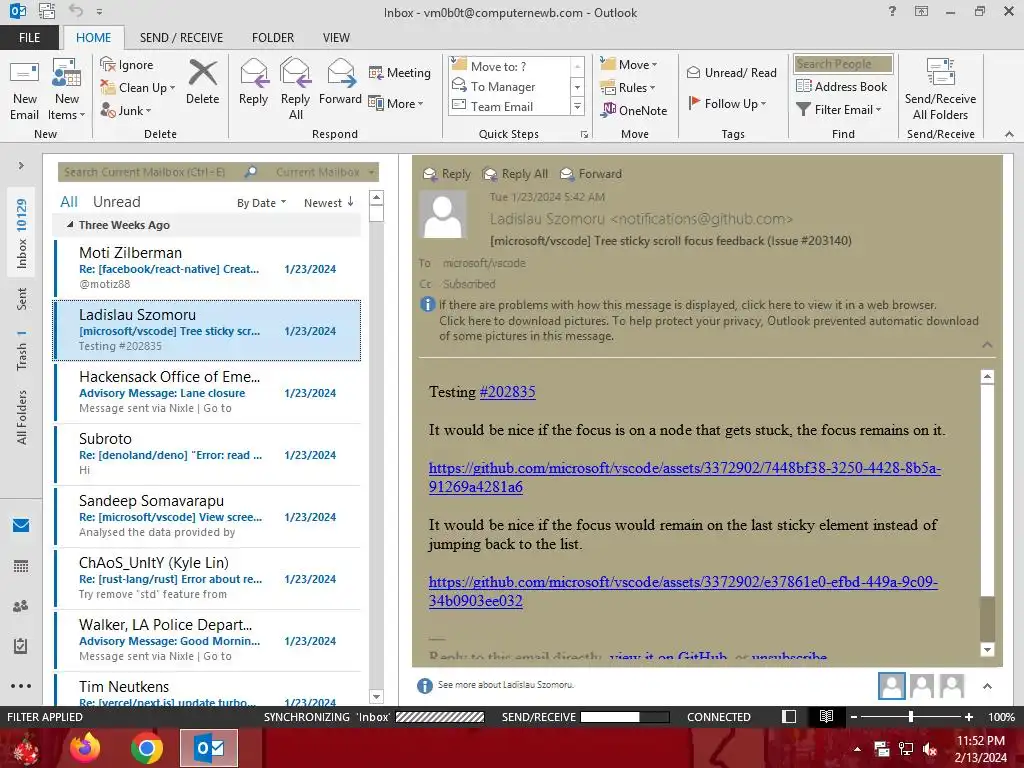1024x768 pixels.
Task: Click Reply in the reading pane
Action: coord(447,174)
